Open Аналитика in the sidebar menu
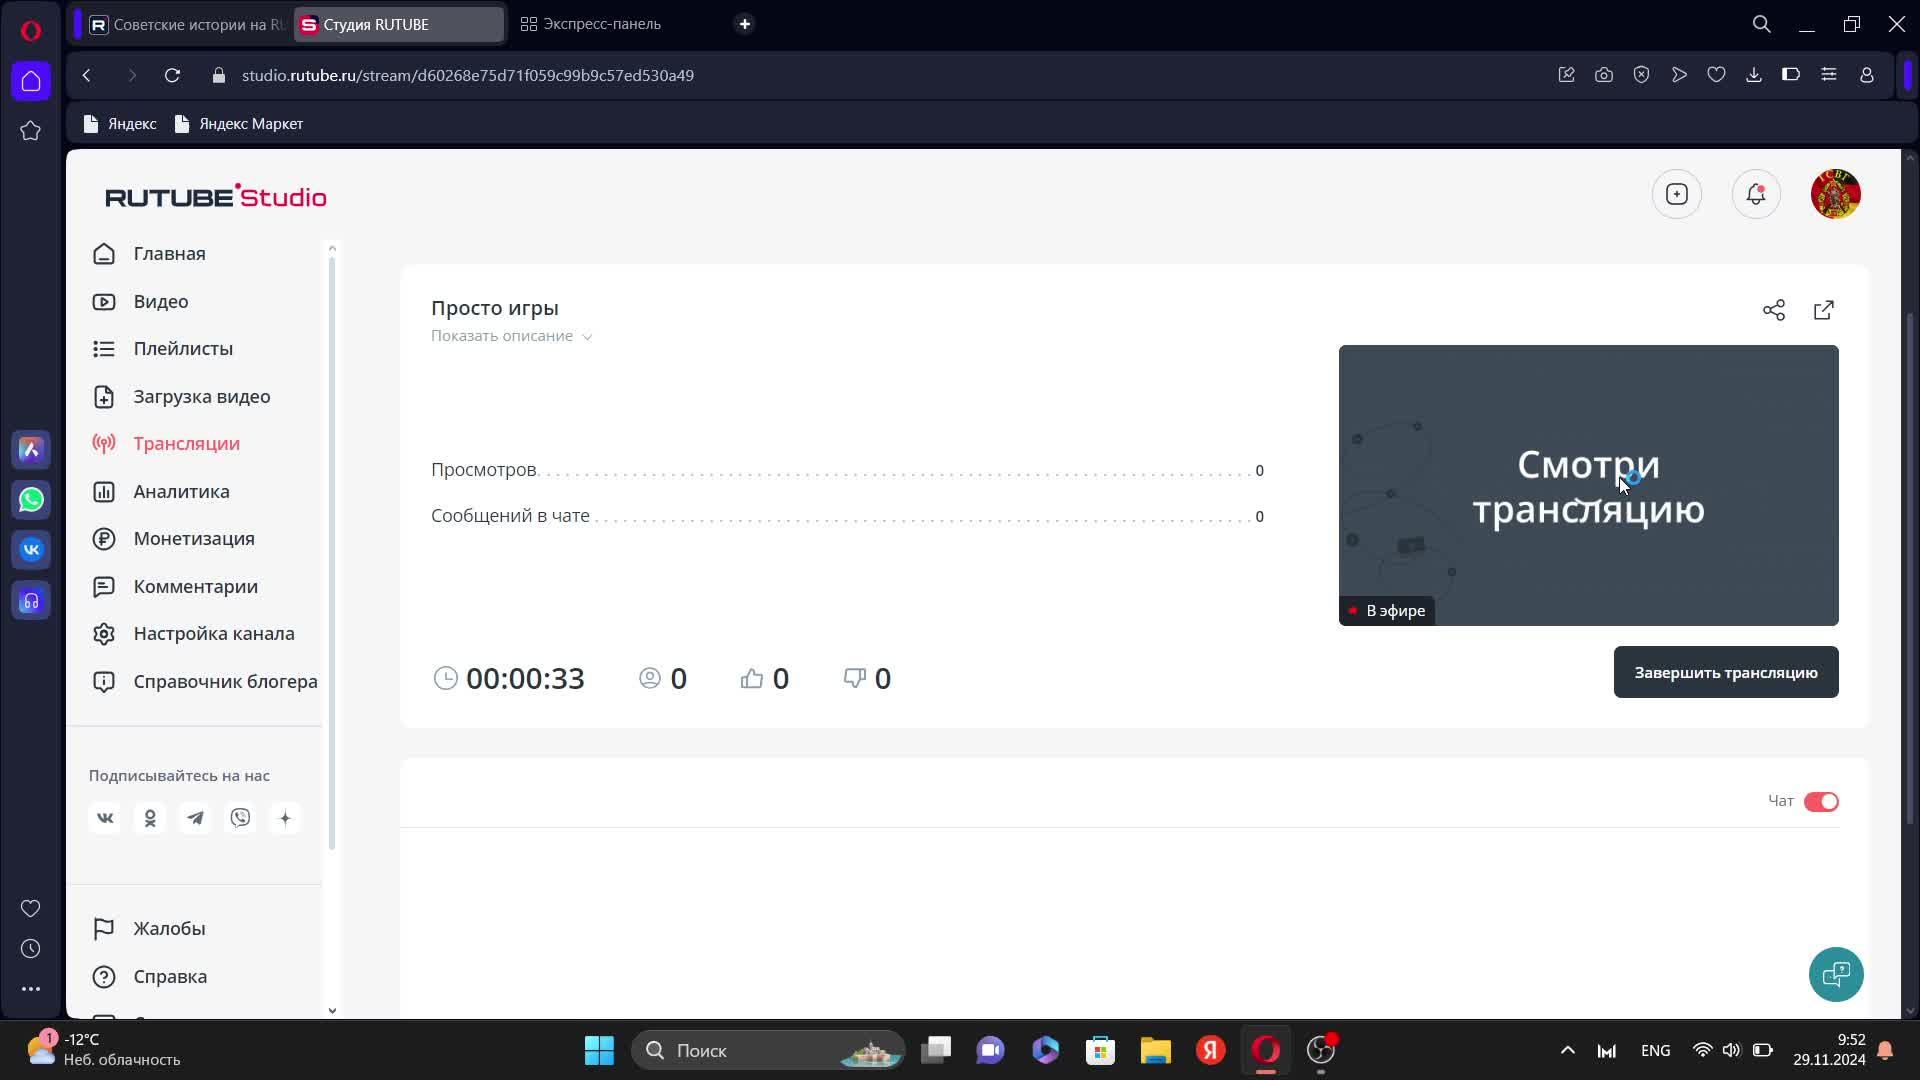This screenshot has height=1080, width=1920. click(181, 491)
